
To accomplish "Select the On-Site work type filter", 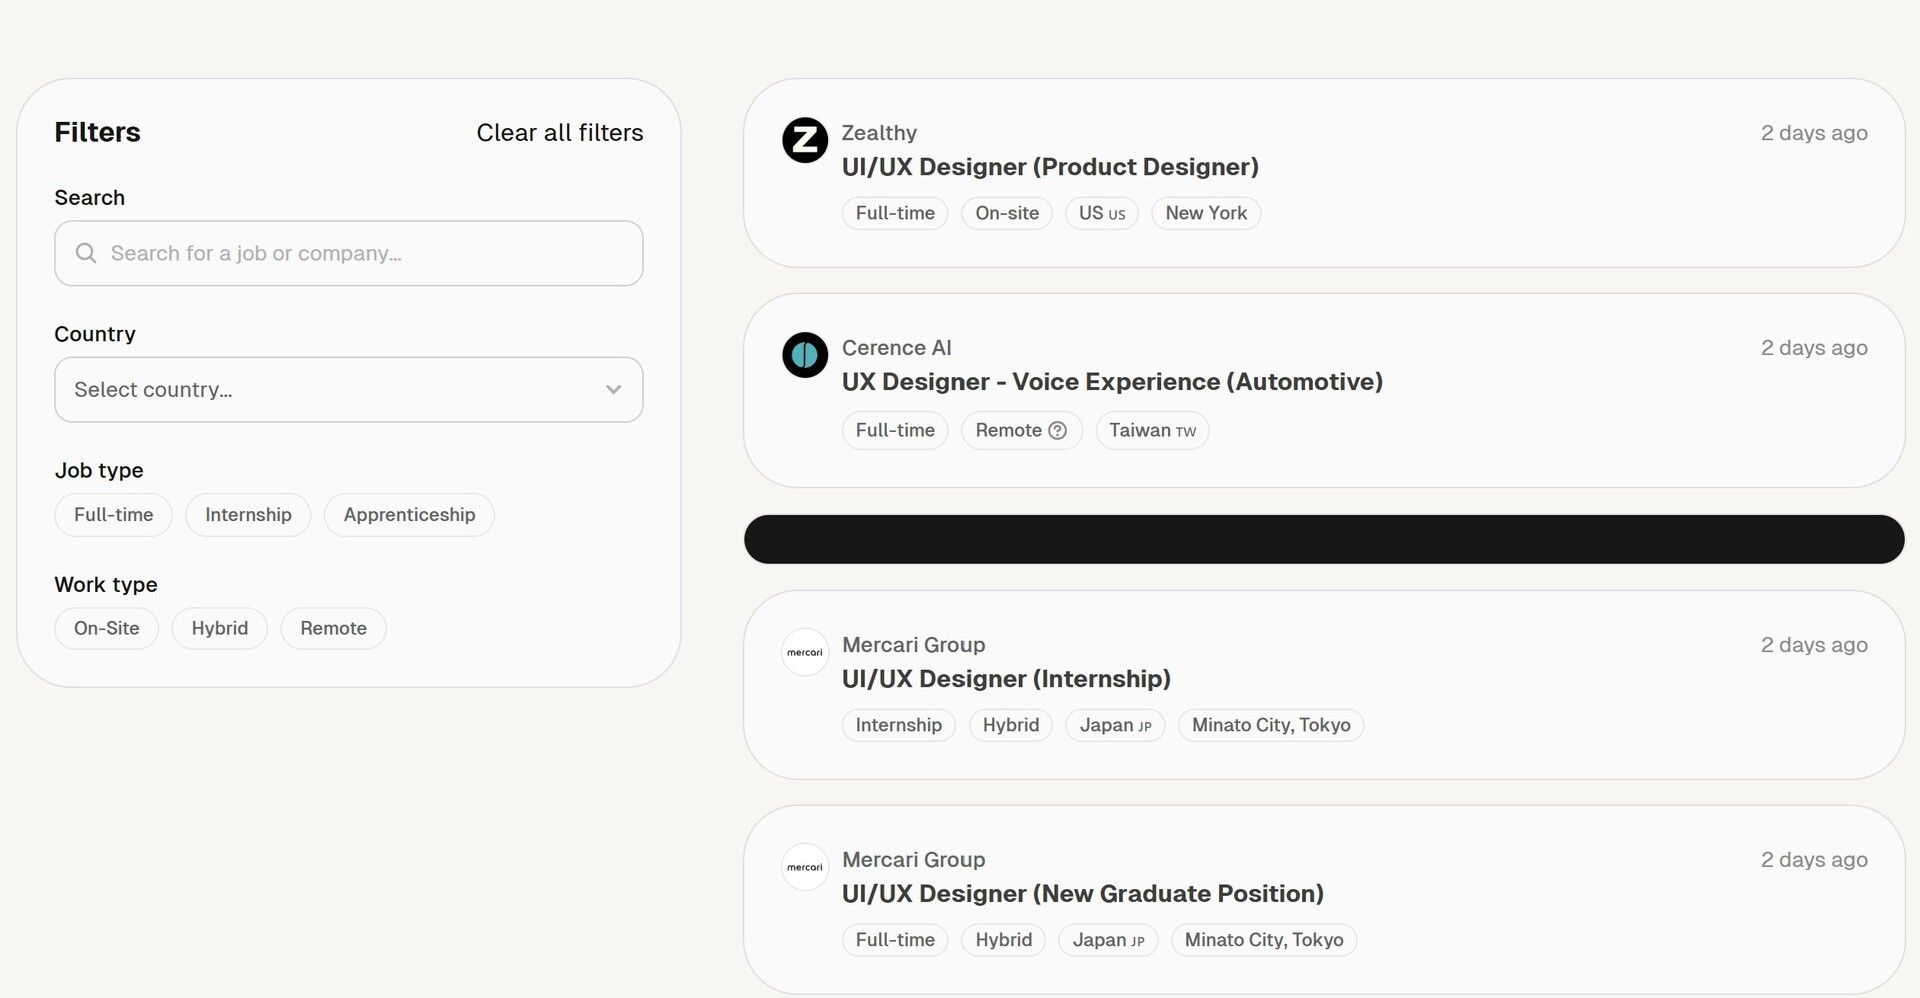I will [x=106, y=629].
